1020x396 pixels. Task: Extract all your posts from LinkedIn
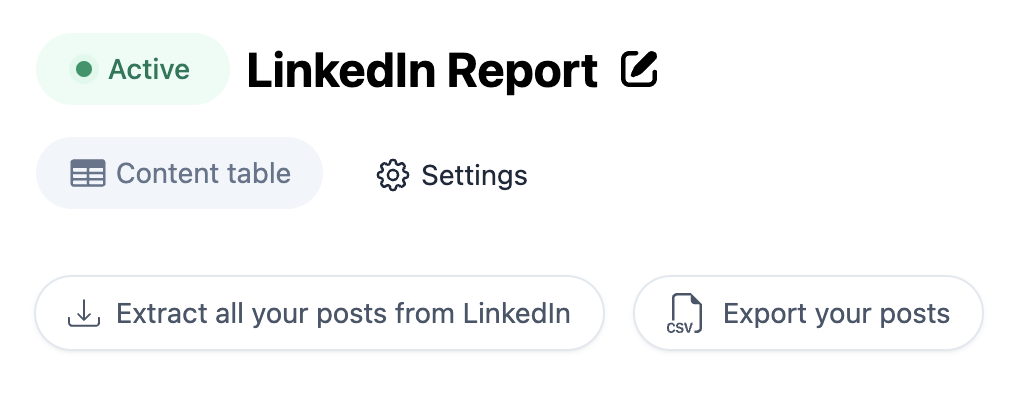click(x=319, y=313)
